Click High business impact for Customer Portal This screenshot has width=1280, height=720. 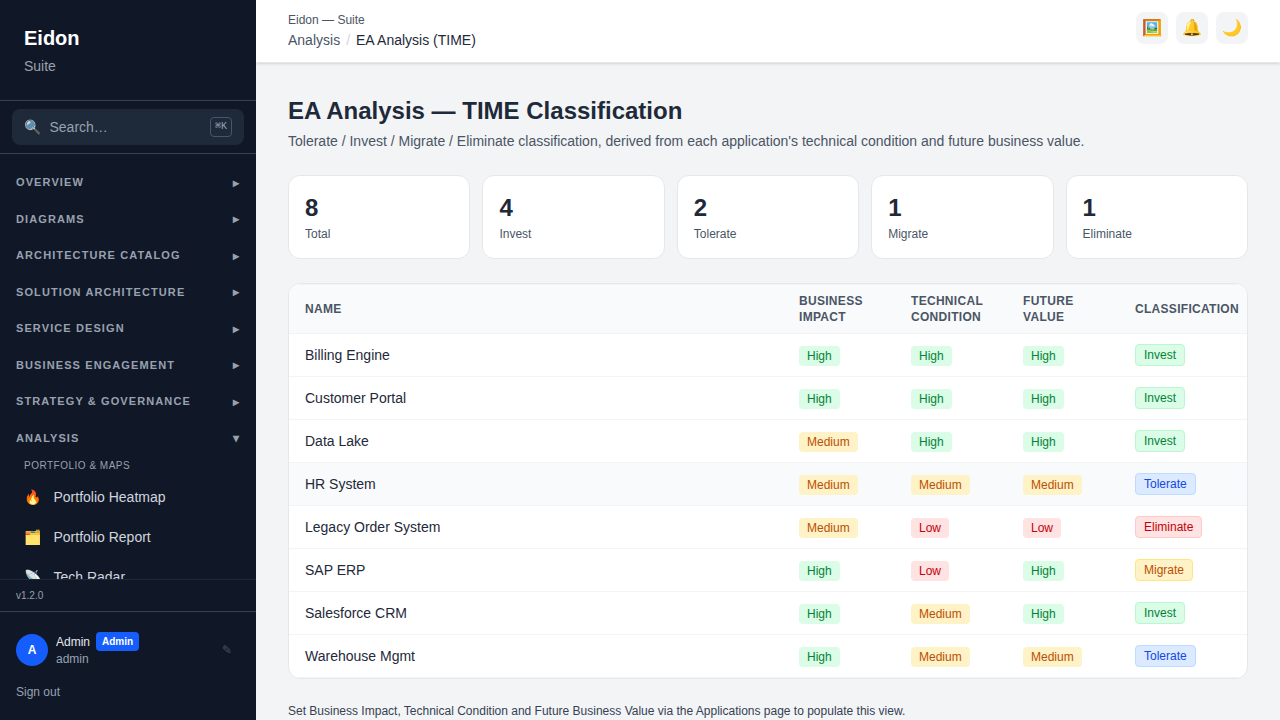point(819,399)
